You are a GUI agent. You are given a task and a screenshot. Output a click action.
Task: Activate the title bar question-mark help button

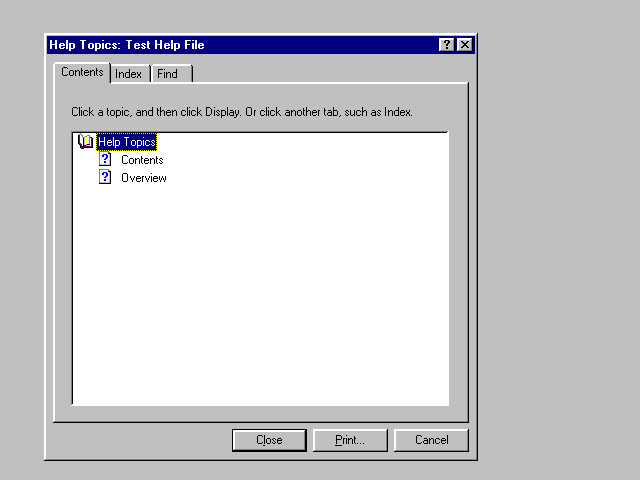(446, 45)
